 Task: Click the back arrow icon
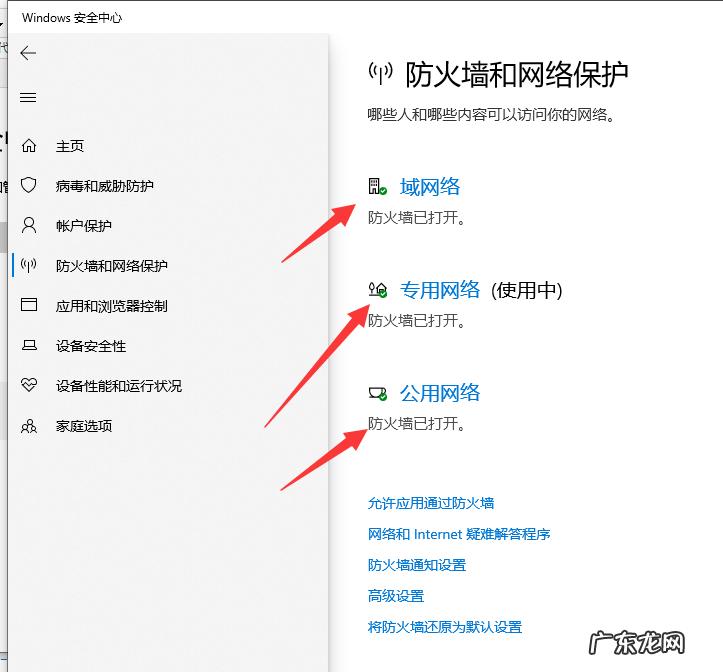(28, 53)
